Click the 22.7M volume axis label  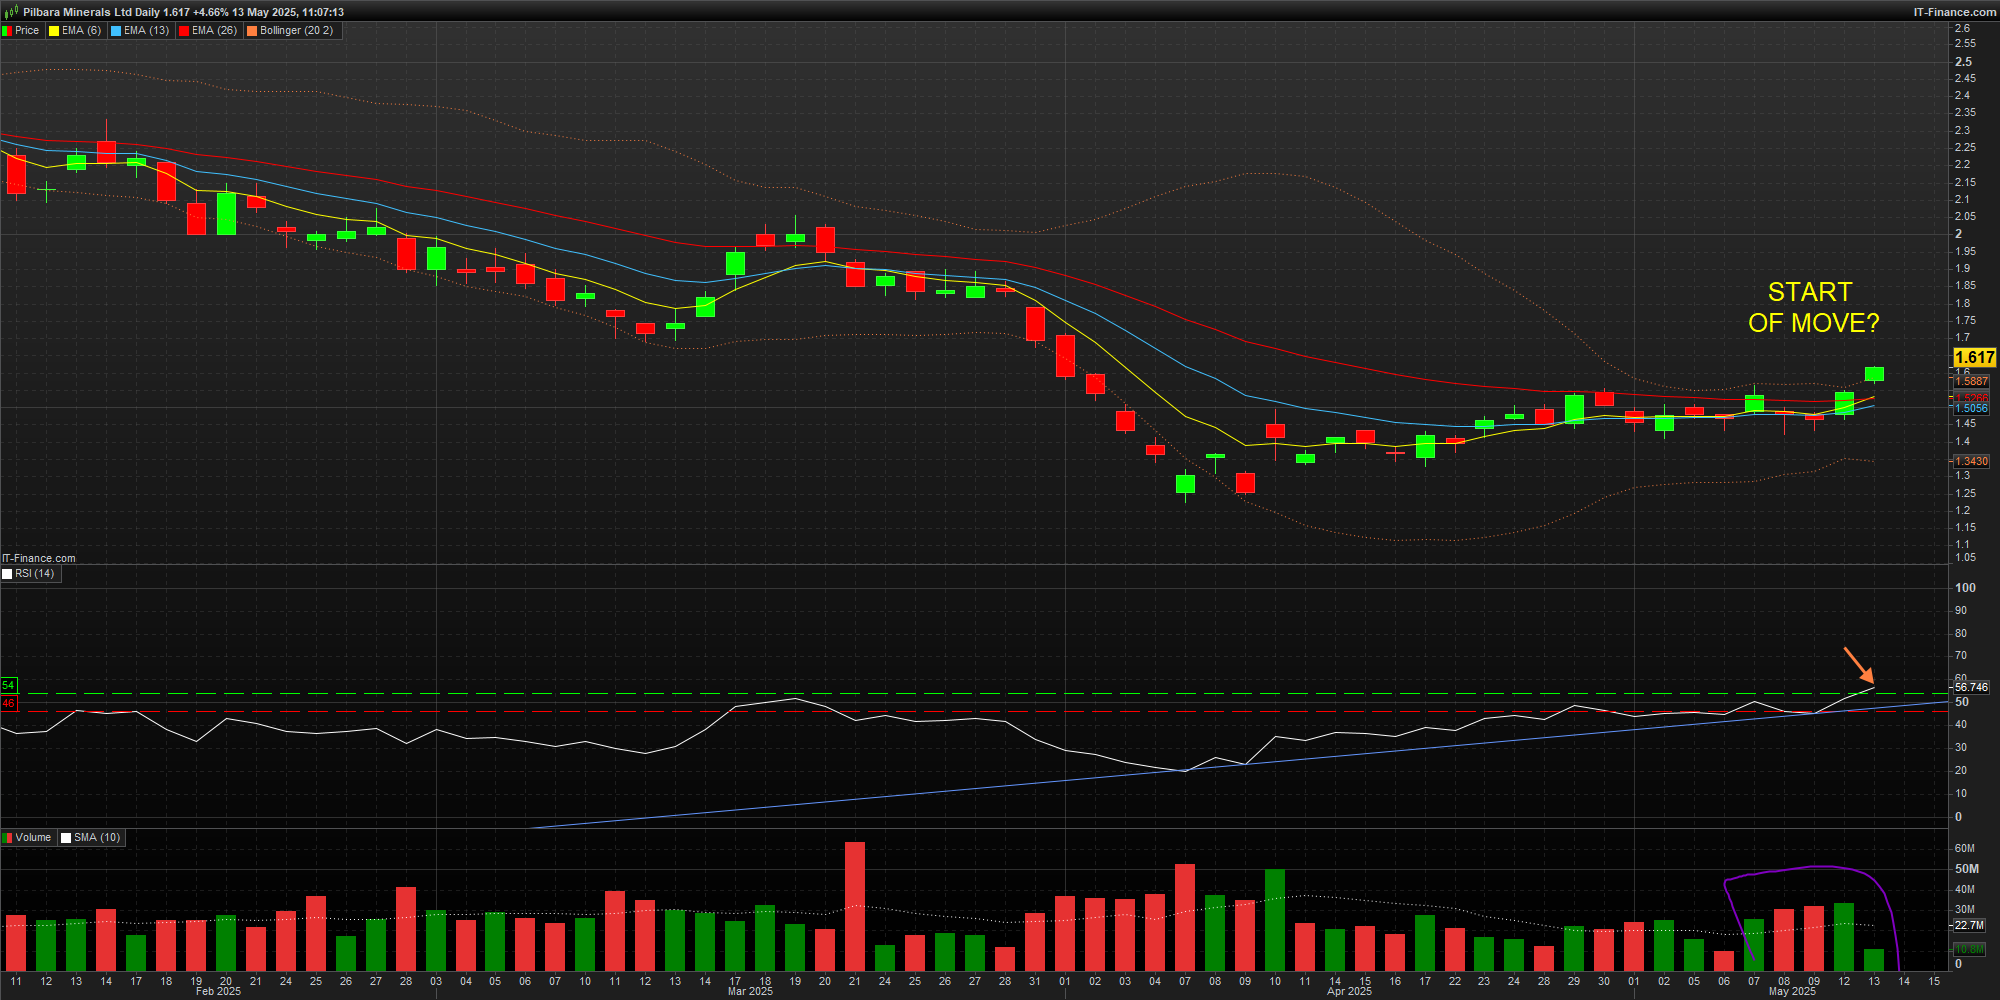point(1969,925)
